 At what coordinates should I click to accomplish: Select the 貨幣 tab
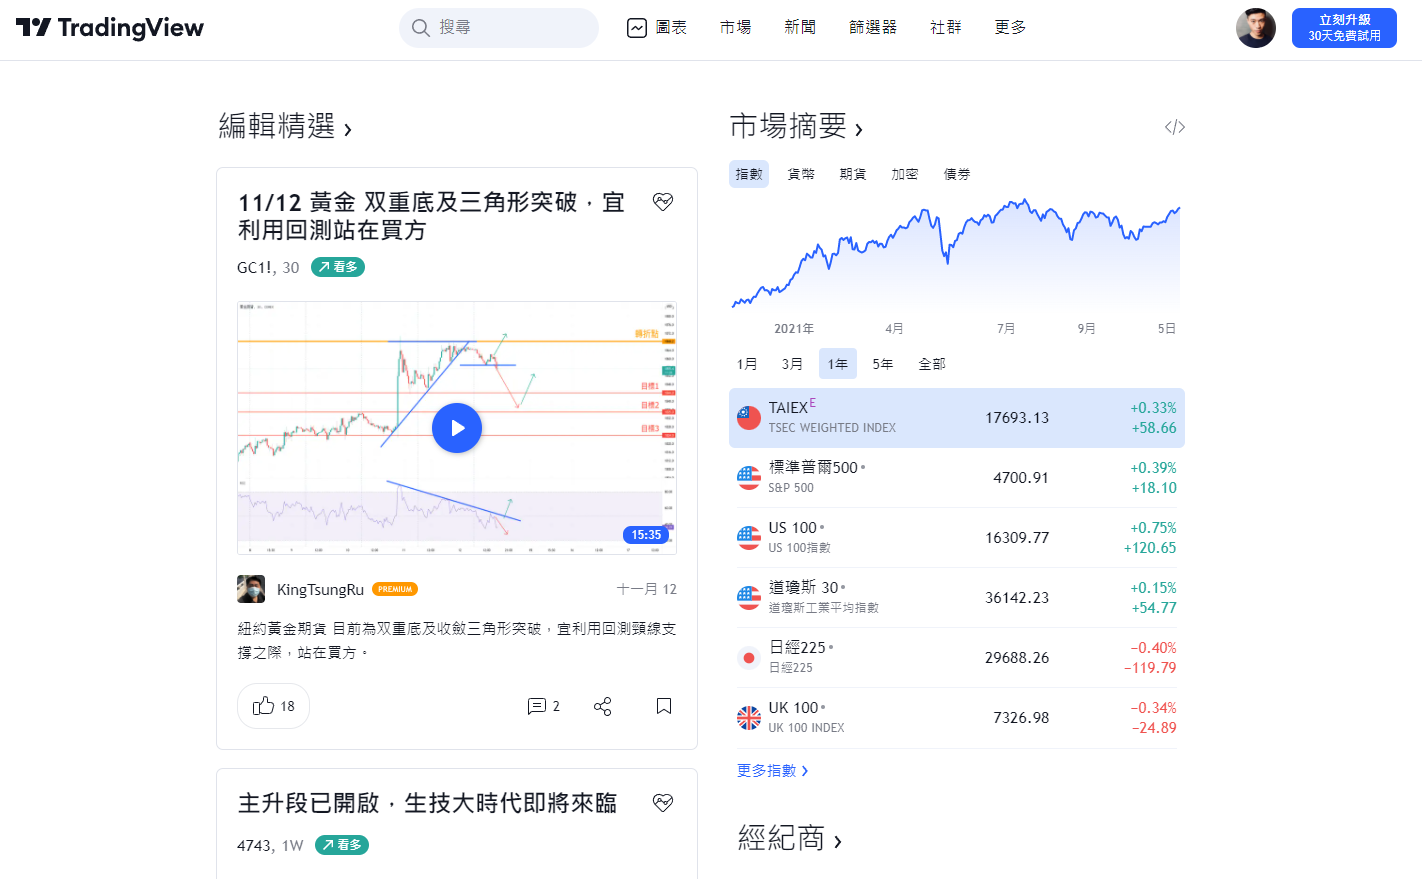[801, 174]
